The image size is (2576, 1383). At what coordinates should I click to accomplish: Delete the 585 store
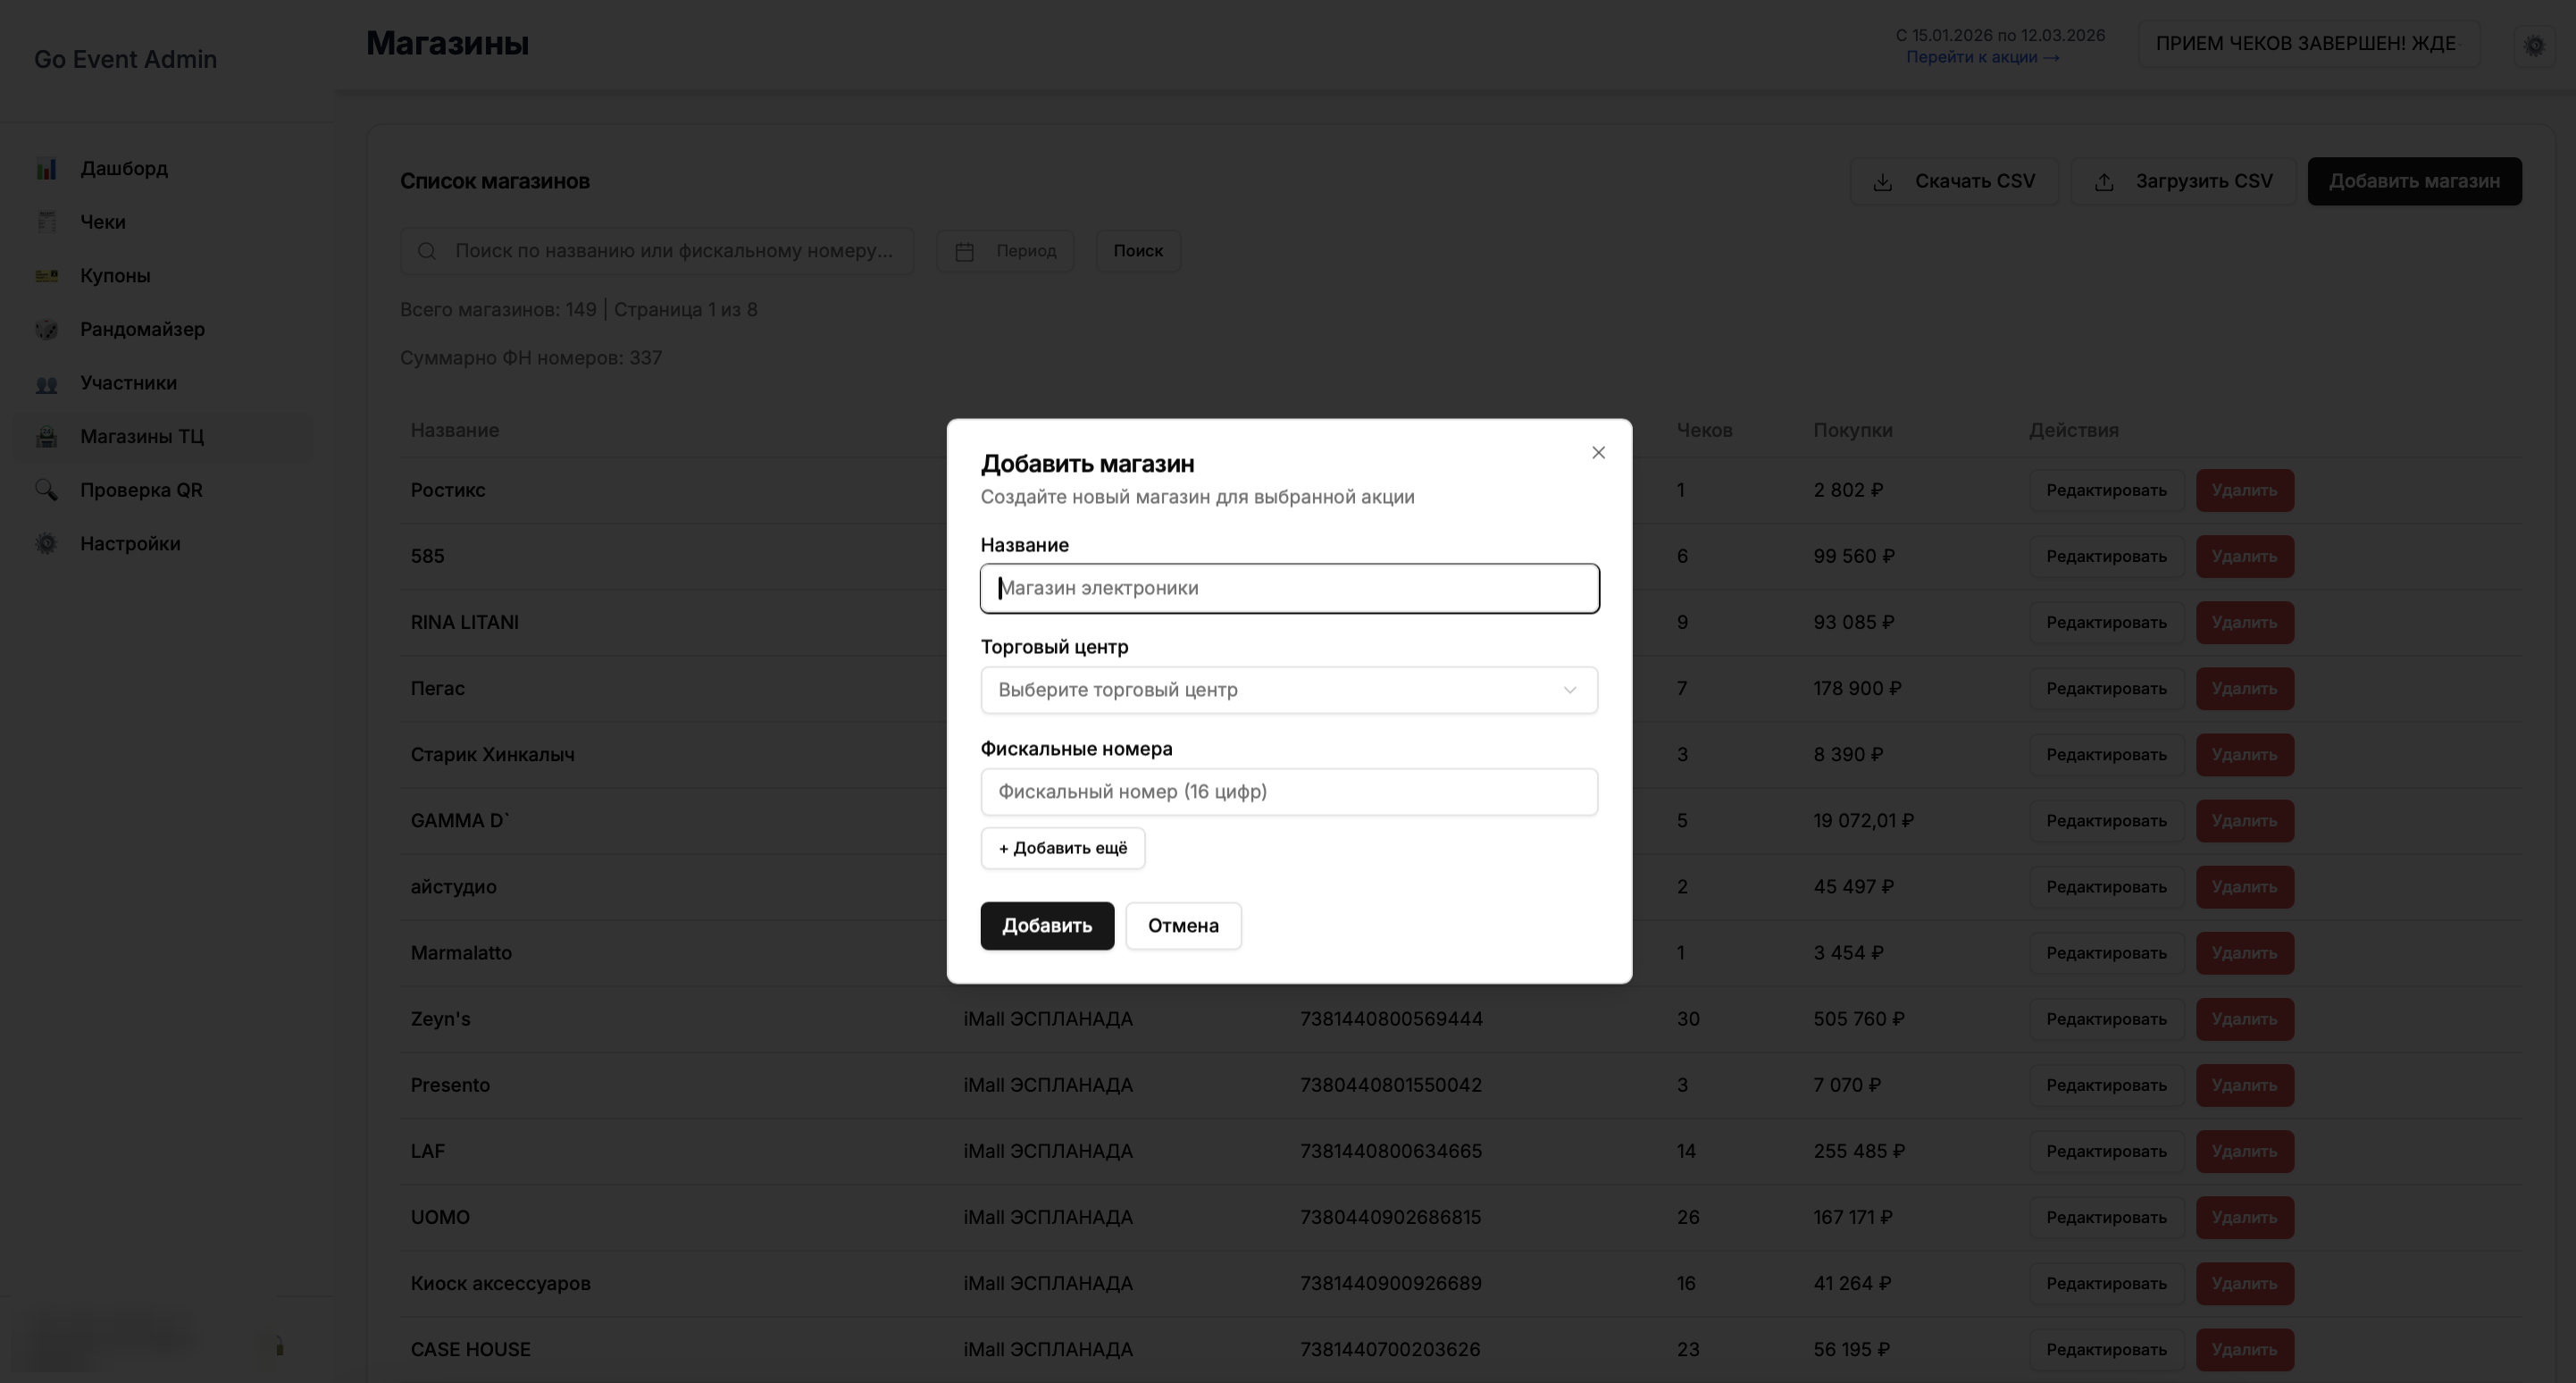point(2244,557)
